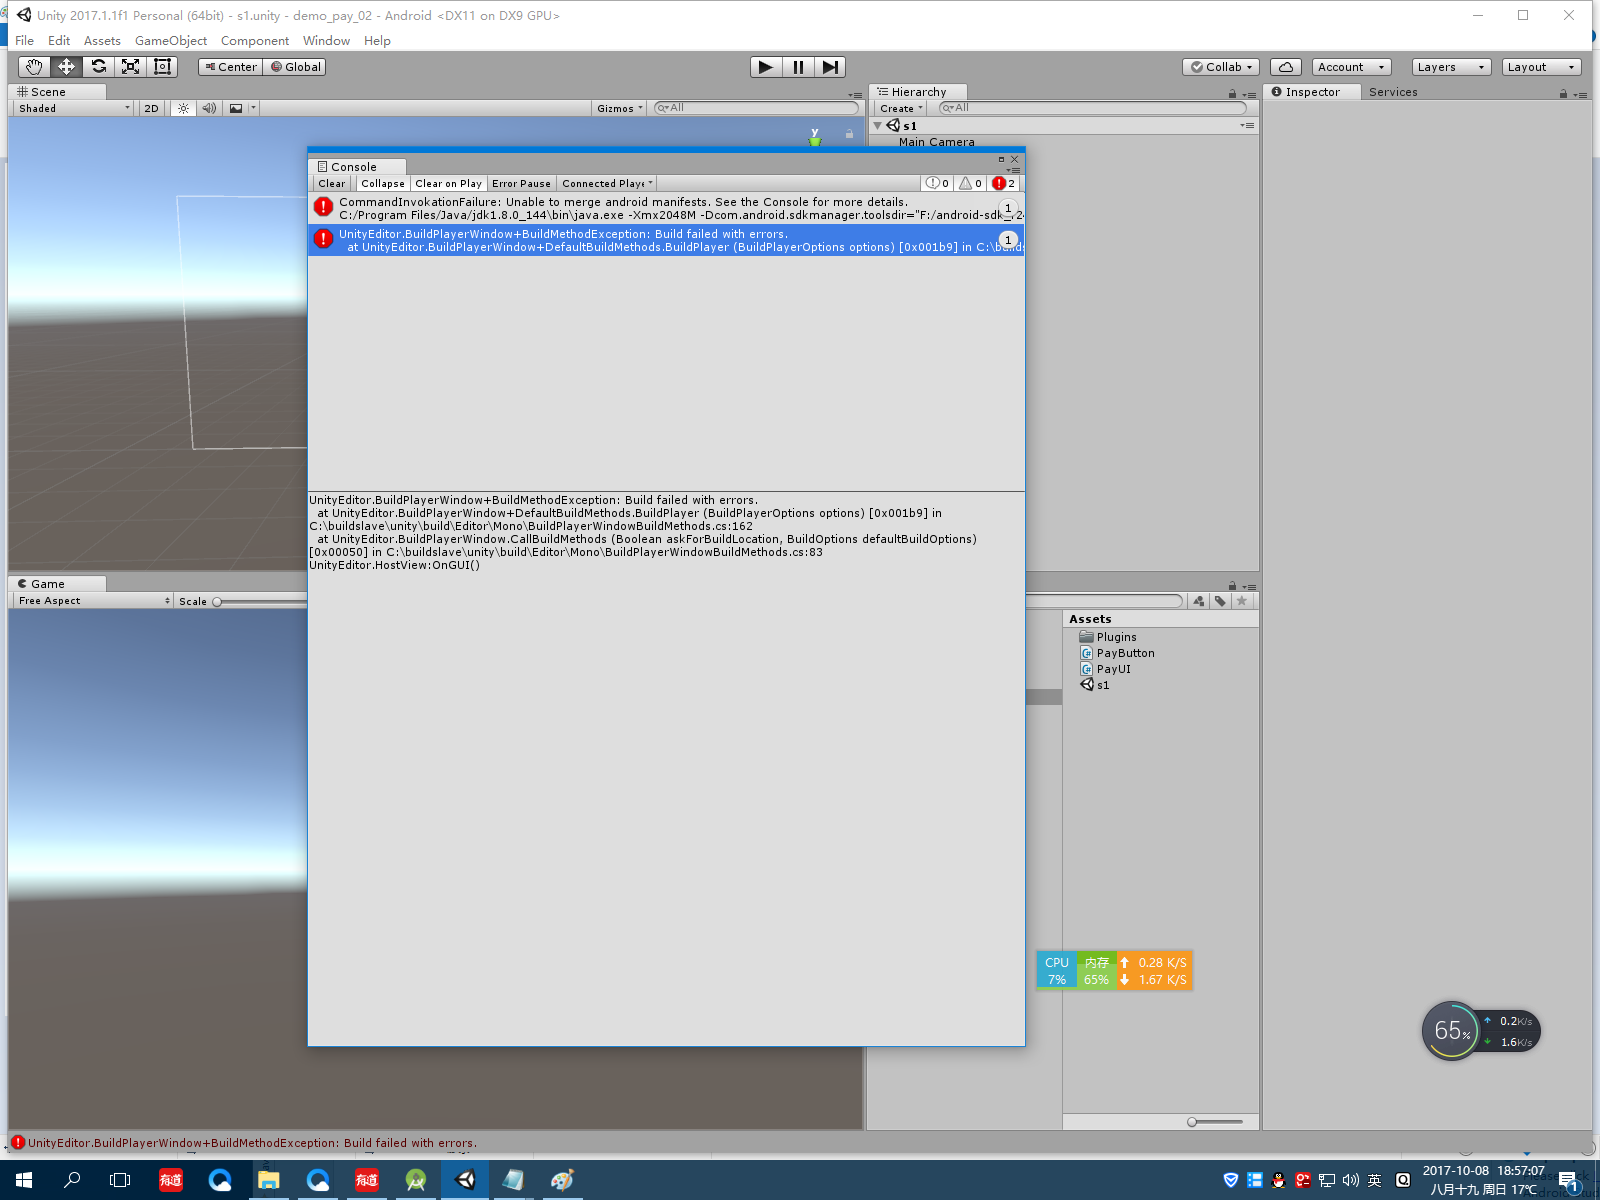The height and width of the screenshot is (1200, 1600).
Task: Switch to the Services tab
Action: tap(1393, 92)
